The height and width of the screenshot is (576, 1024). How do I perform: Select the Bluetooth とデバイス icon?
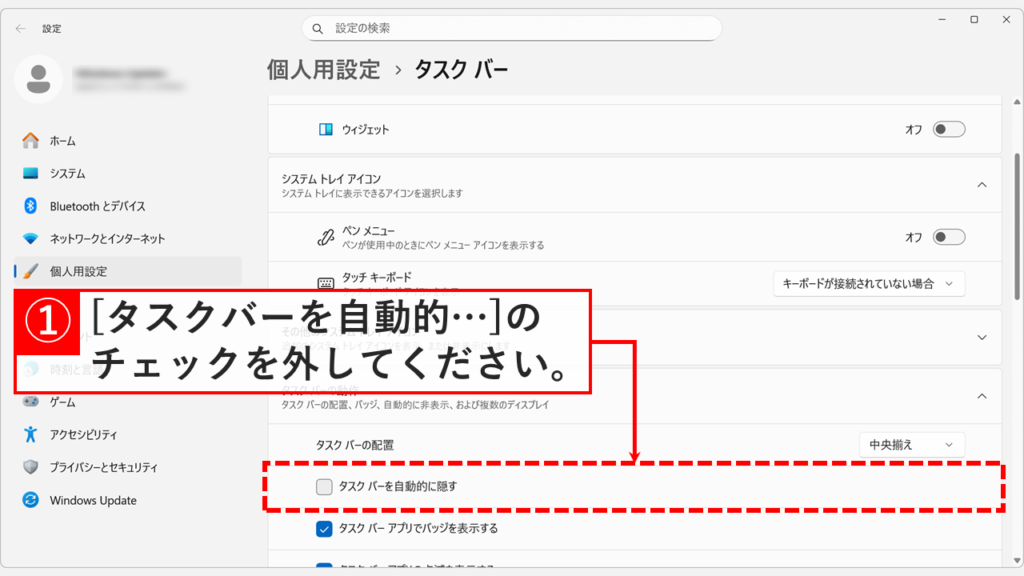tap(31, 206)
